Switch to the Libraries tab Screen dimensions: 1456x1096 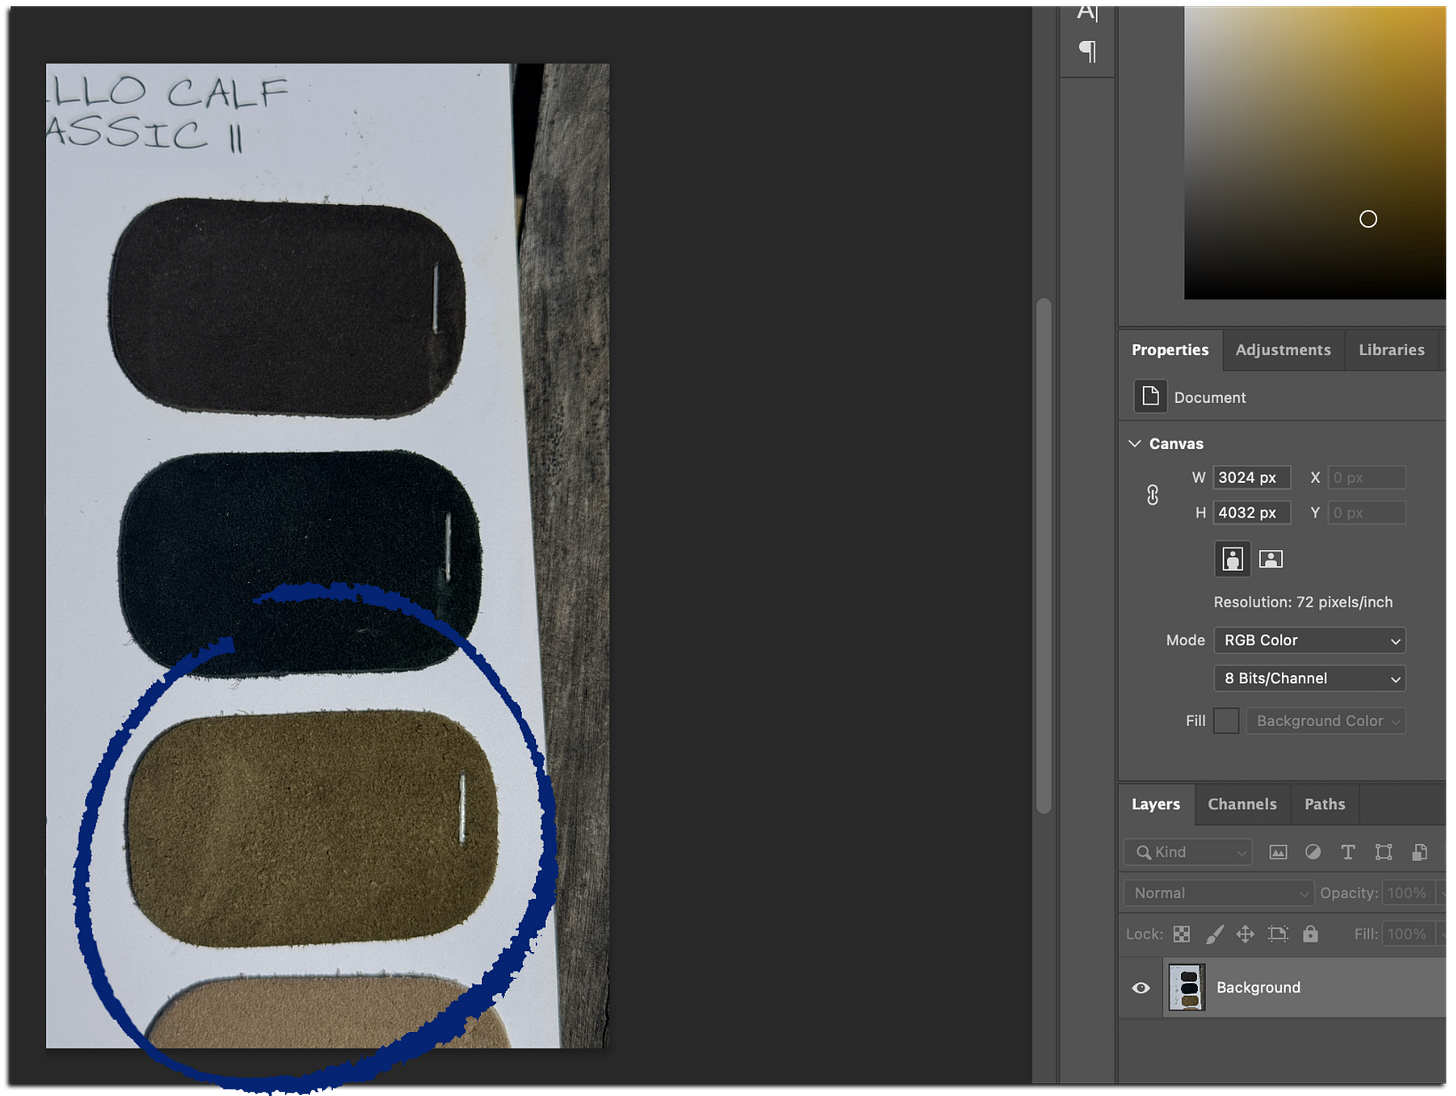pyautogui.click(x=1391, y=350)
